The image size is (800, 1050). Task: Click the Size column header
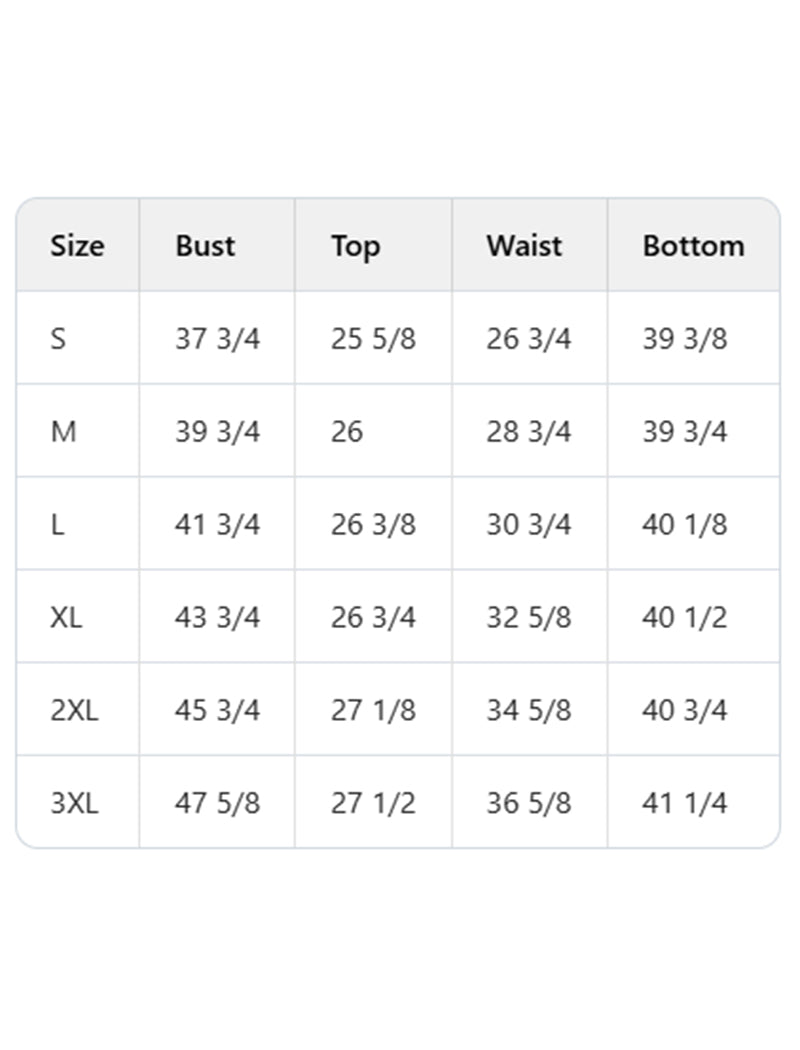pyautogui.click(x=77, y=246)
